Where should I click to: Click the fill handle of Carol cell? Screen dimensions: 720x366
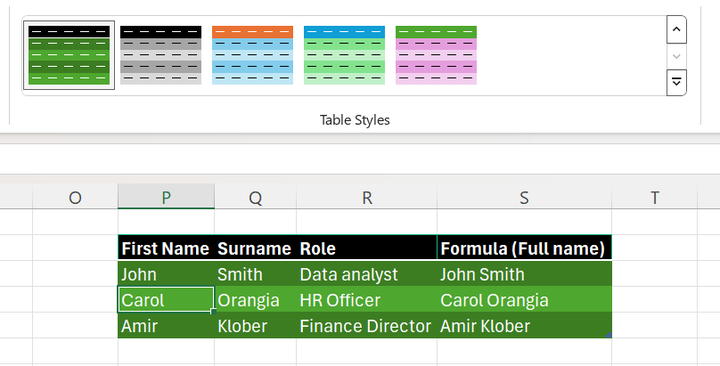(214, 311)
